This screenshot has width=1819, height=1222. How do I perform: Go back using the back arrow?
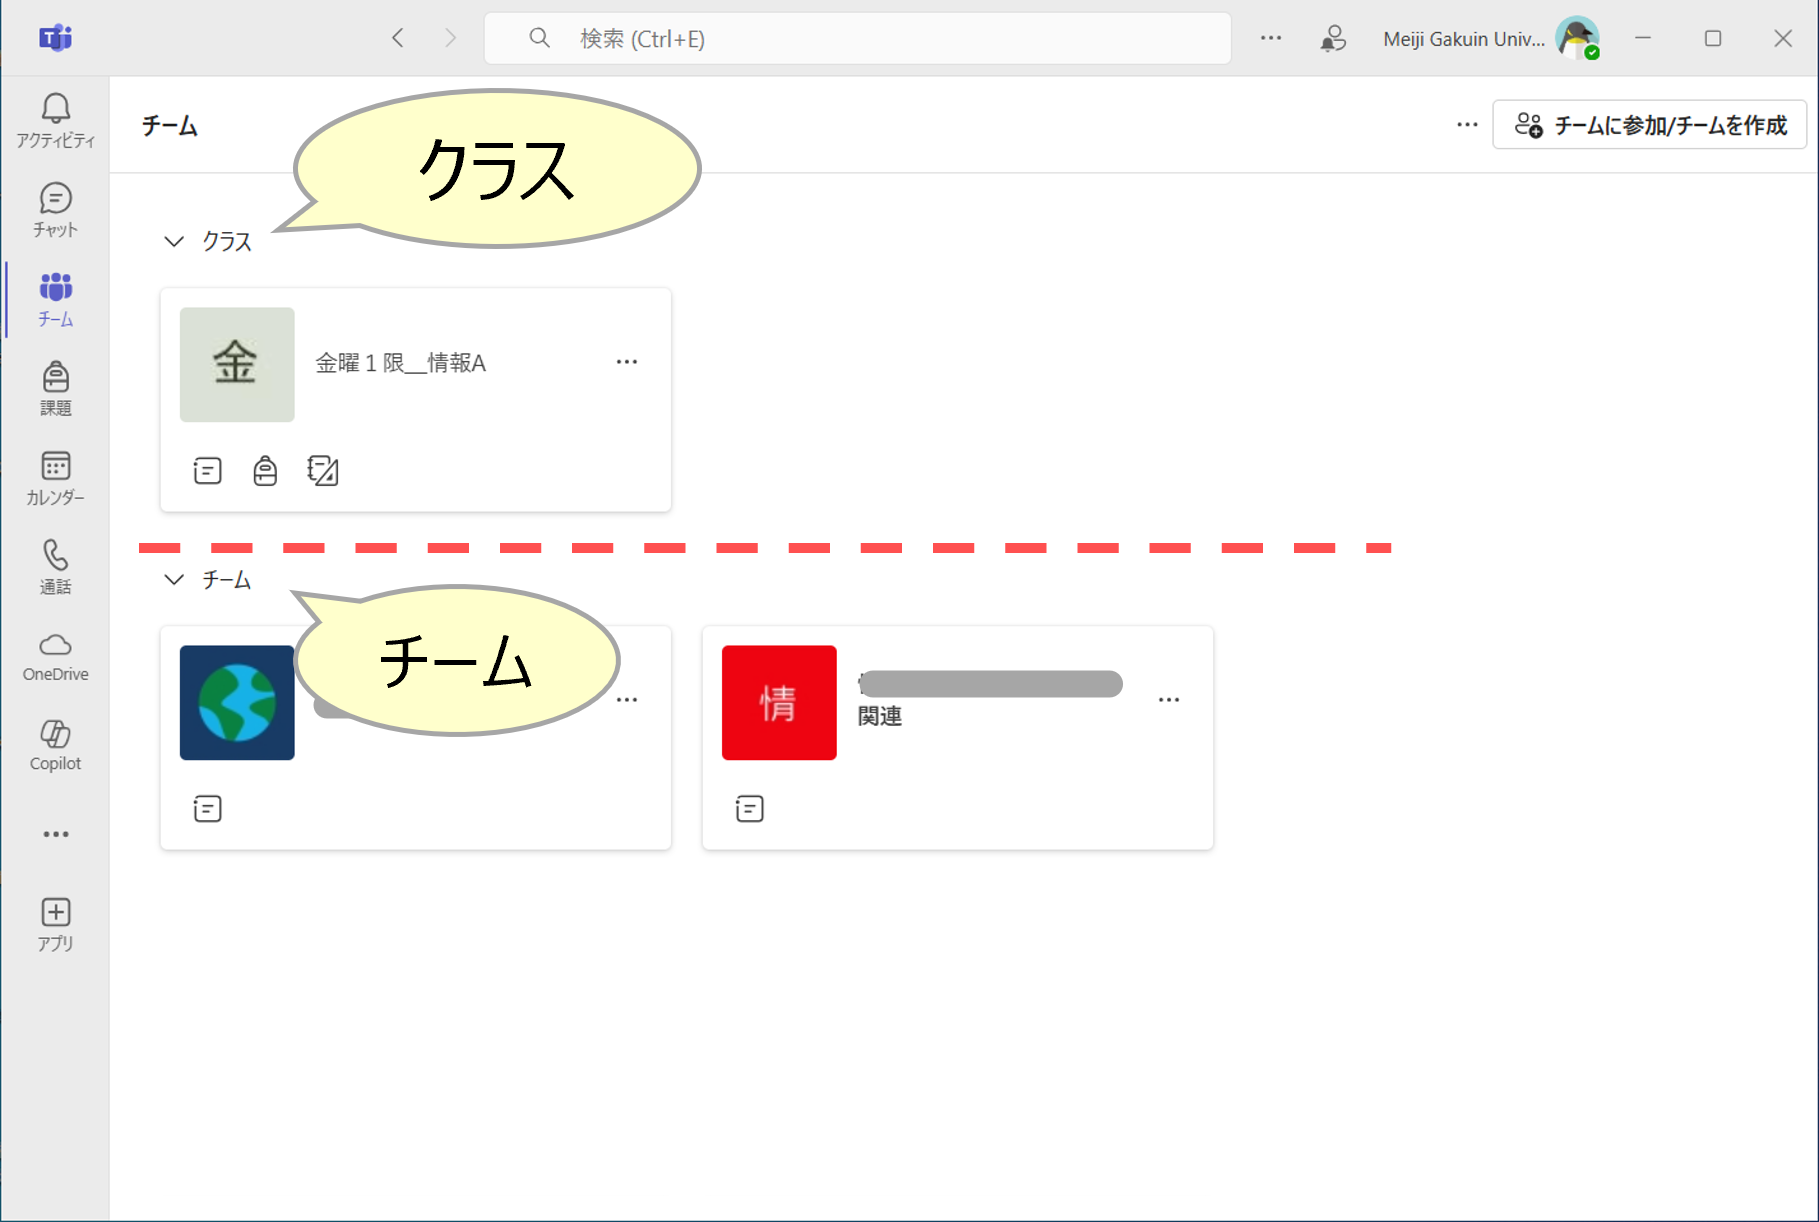[398, 38]
